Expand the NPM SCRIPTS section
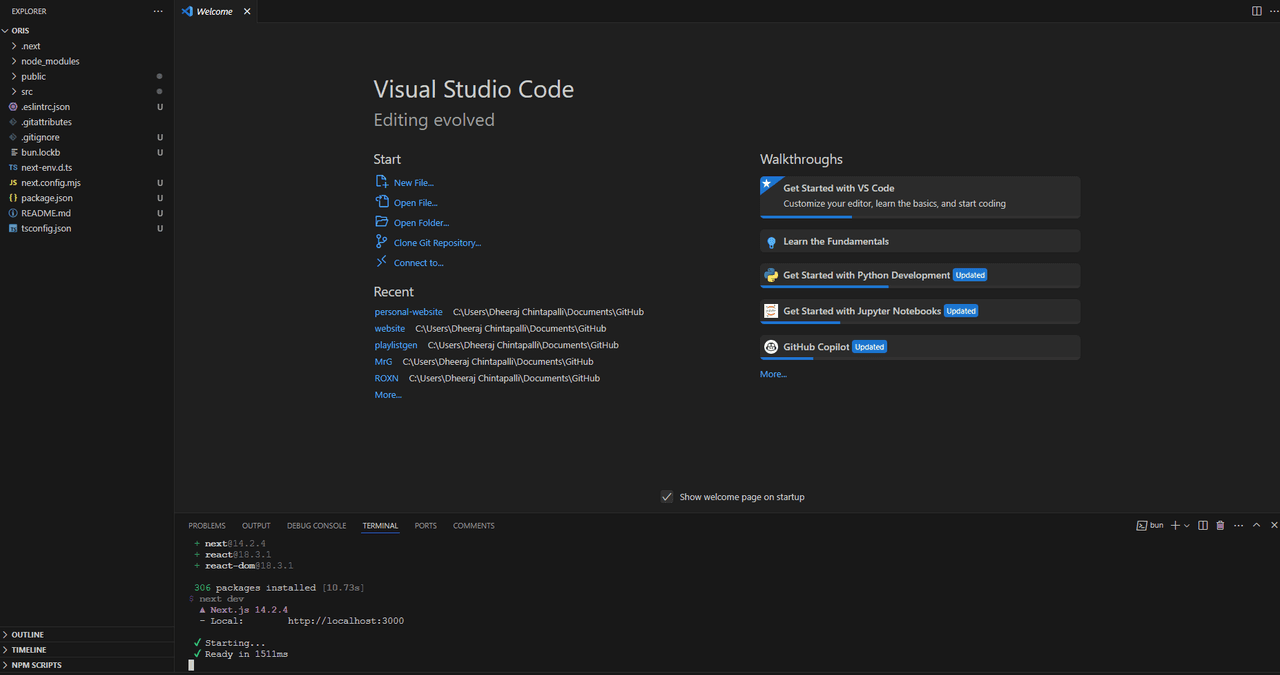Image resolution: width=1280 pixels, height=675 pixels. pos(36,665)
